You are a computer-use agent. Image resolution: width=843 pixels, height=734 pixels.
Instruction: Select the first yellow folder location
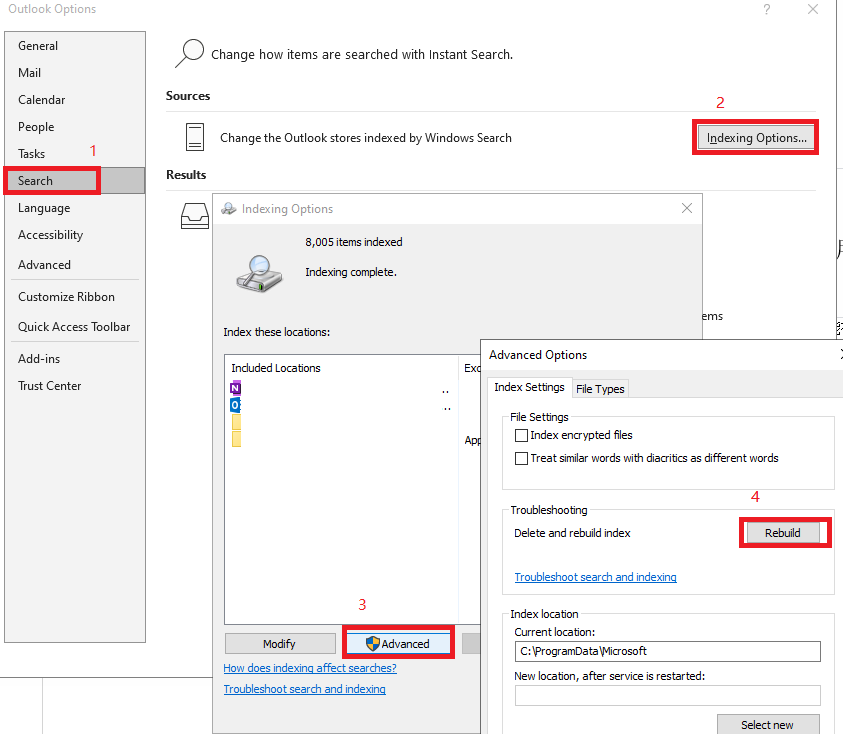pos(236,422)
